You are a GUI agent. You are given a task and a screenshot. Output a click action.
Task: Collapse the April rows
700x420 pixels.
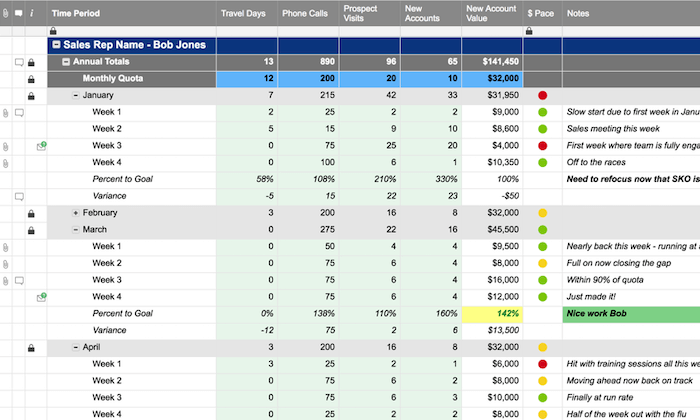pyautogui.click(x=75, y=347)
